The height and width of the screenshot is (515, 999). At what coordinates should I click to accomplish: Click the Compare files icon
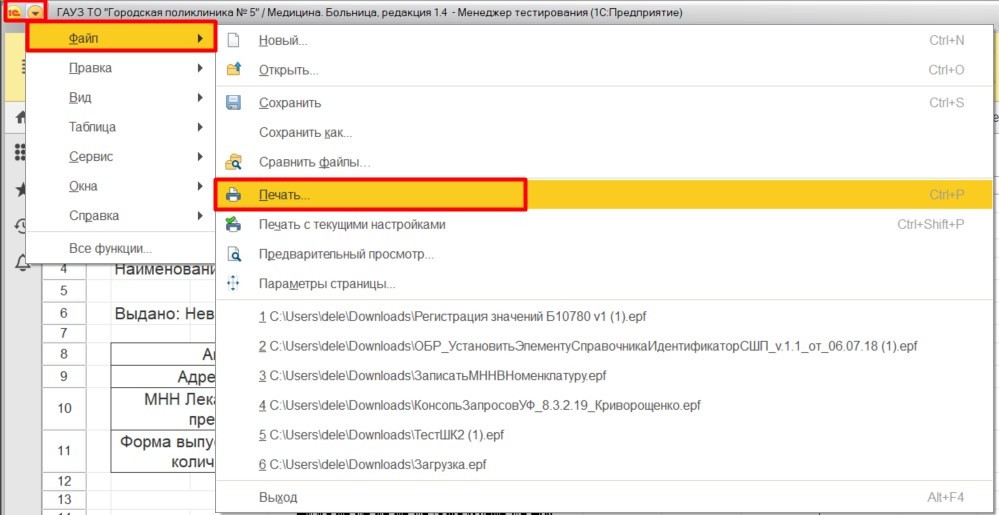(x=234, y=161)
